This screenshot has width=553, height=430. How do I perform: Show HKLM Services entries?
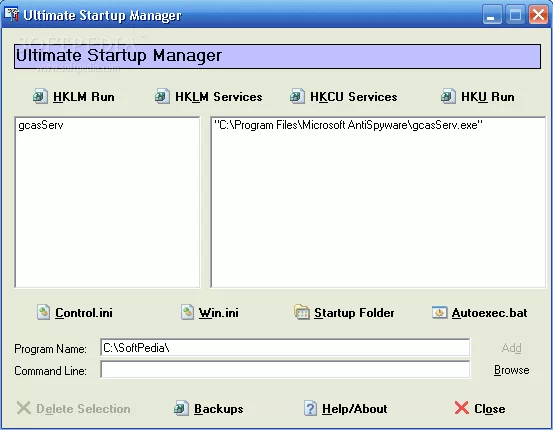pyautogui.click(x=219, y=97)
